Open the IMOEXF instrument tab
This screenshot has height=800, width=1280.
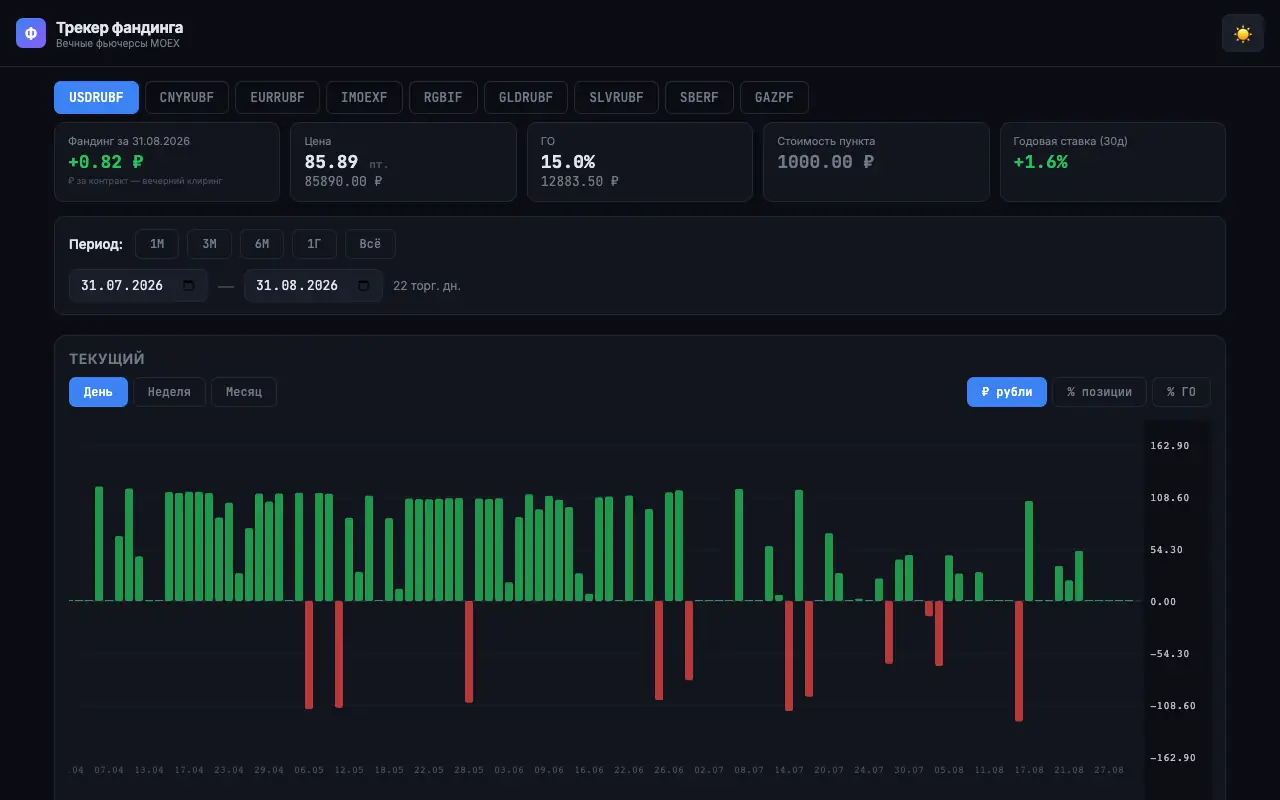364,98
